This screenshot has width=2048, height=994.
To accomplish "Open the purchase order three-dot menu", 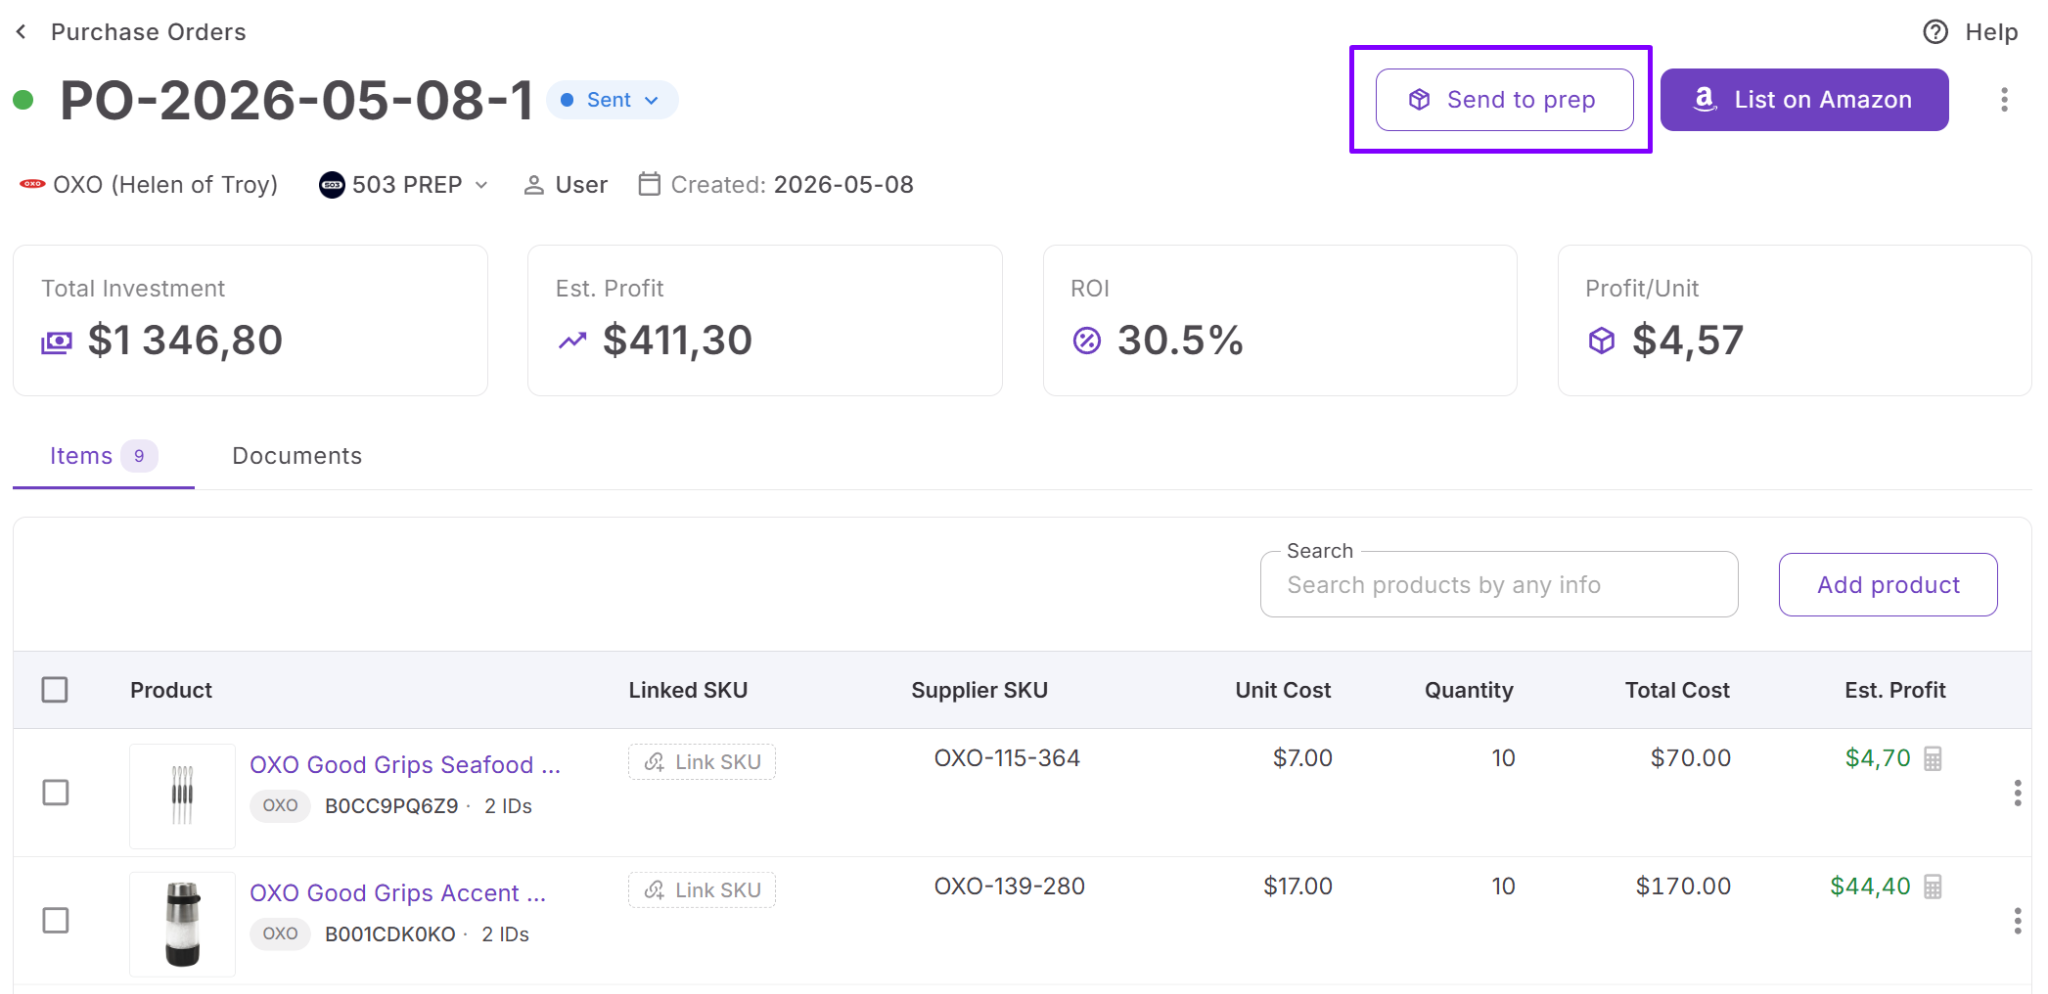I will [2004, 100].
